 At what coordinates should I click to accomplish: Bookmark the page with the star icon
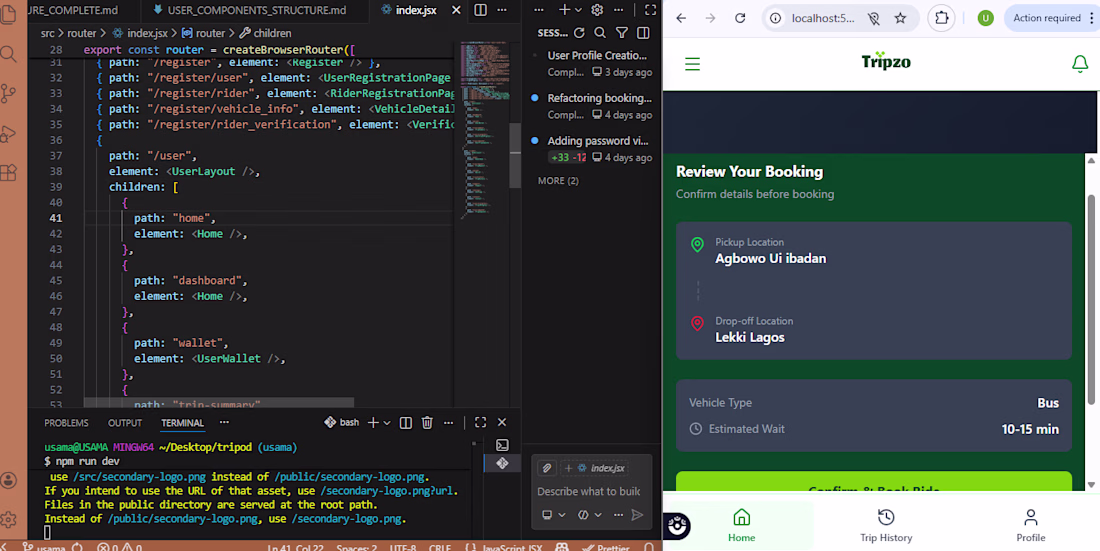(900, 18)
